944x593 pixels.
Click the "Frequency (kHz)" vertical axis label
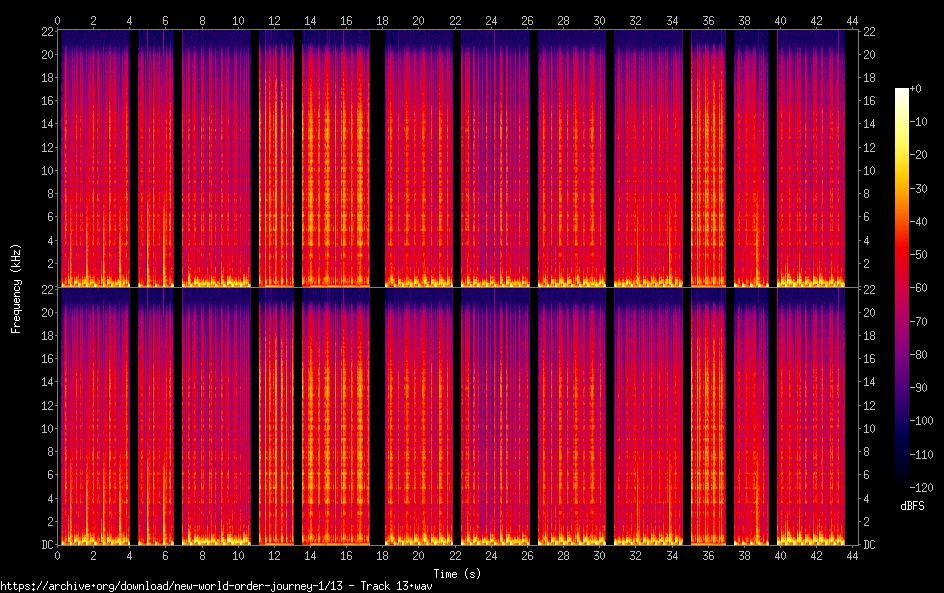(15, 288)
